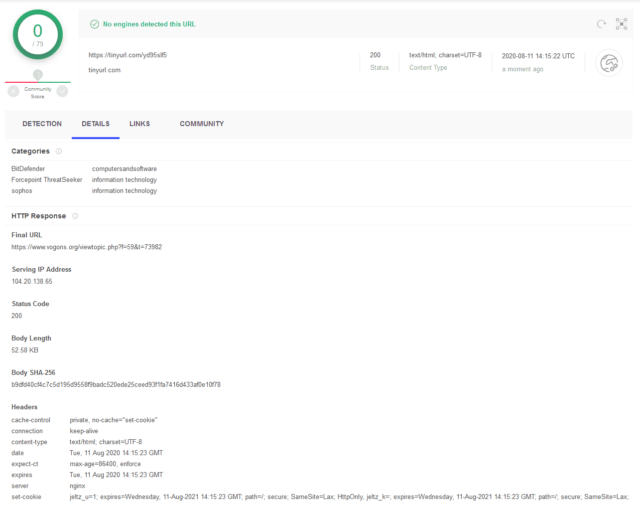640x505 pixels.
Task: Click the community score marker pin
Action: pos(38,75)
